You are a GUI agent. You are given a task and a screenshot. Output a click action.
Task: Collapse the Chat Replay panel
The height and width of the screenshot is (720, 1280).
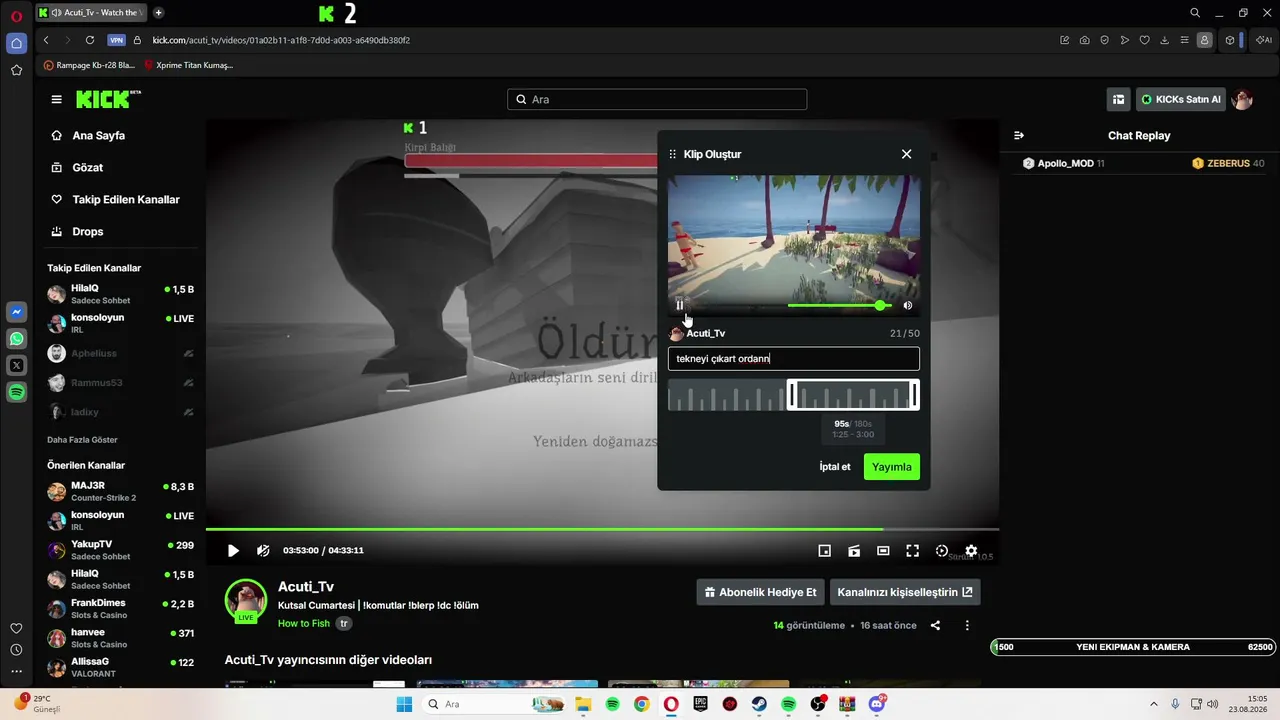click(1019, 135)
